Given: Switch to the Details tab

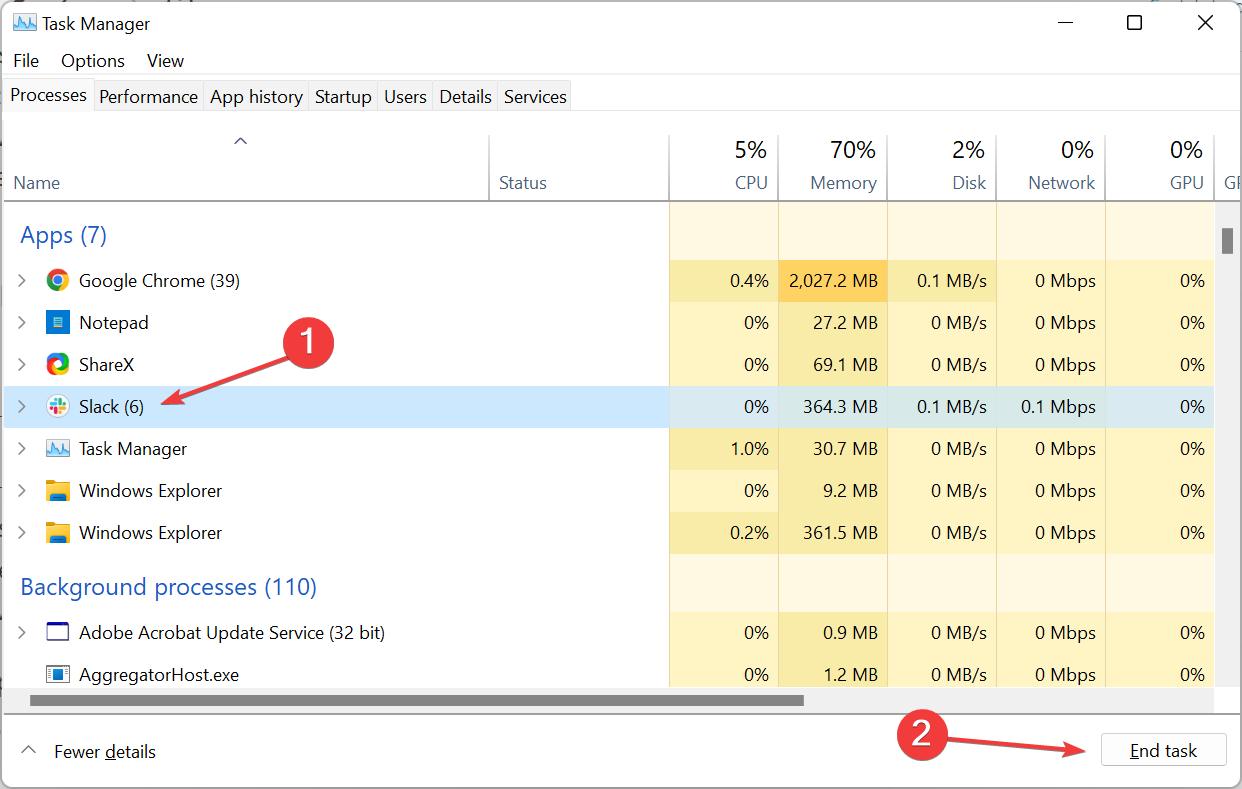Looking at the screenshot, I should [465, 97].
